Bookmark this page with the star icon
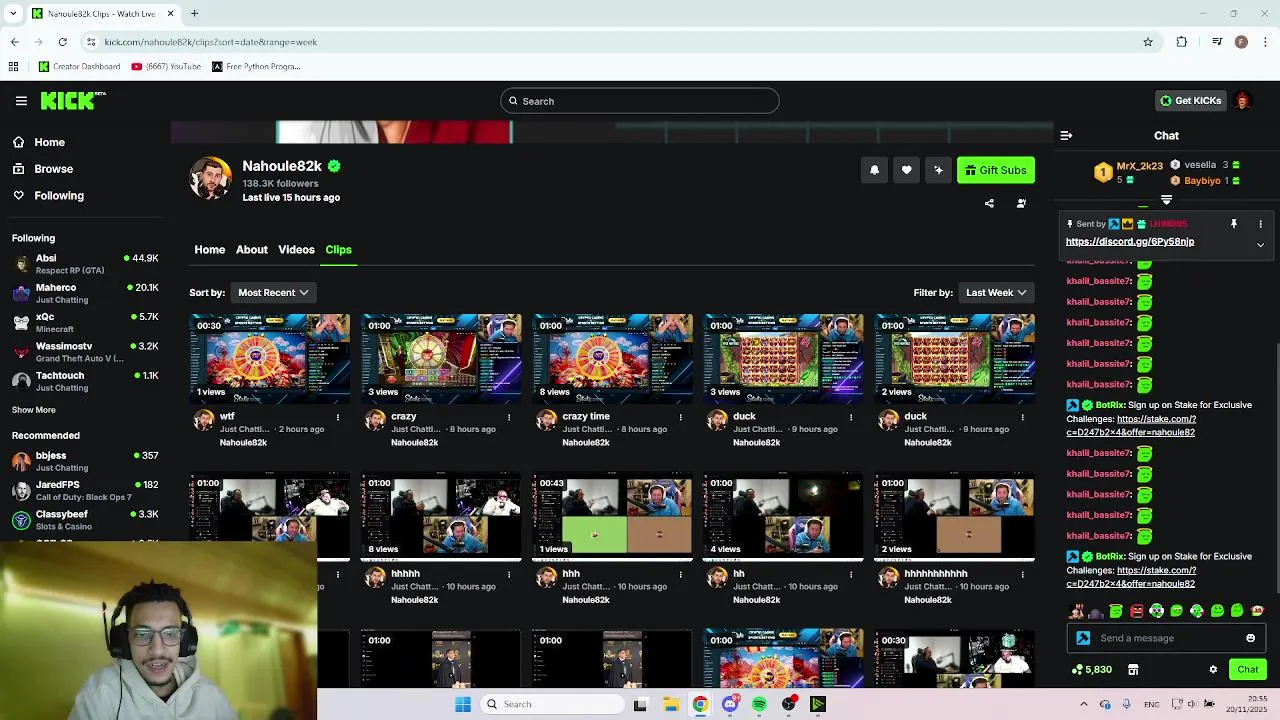Viewport: 1280px width, 720px height. (1148, 42)
